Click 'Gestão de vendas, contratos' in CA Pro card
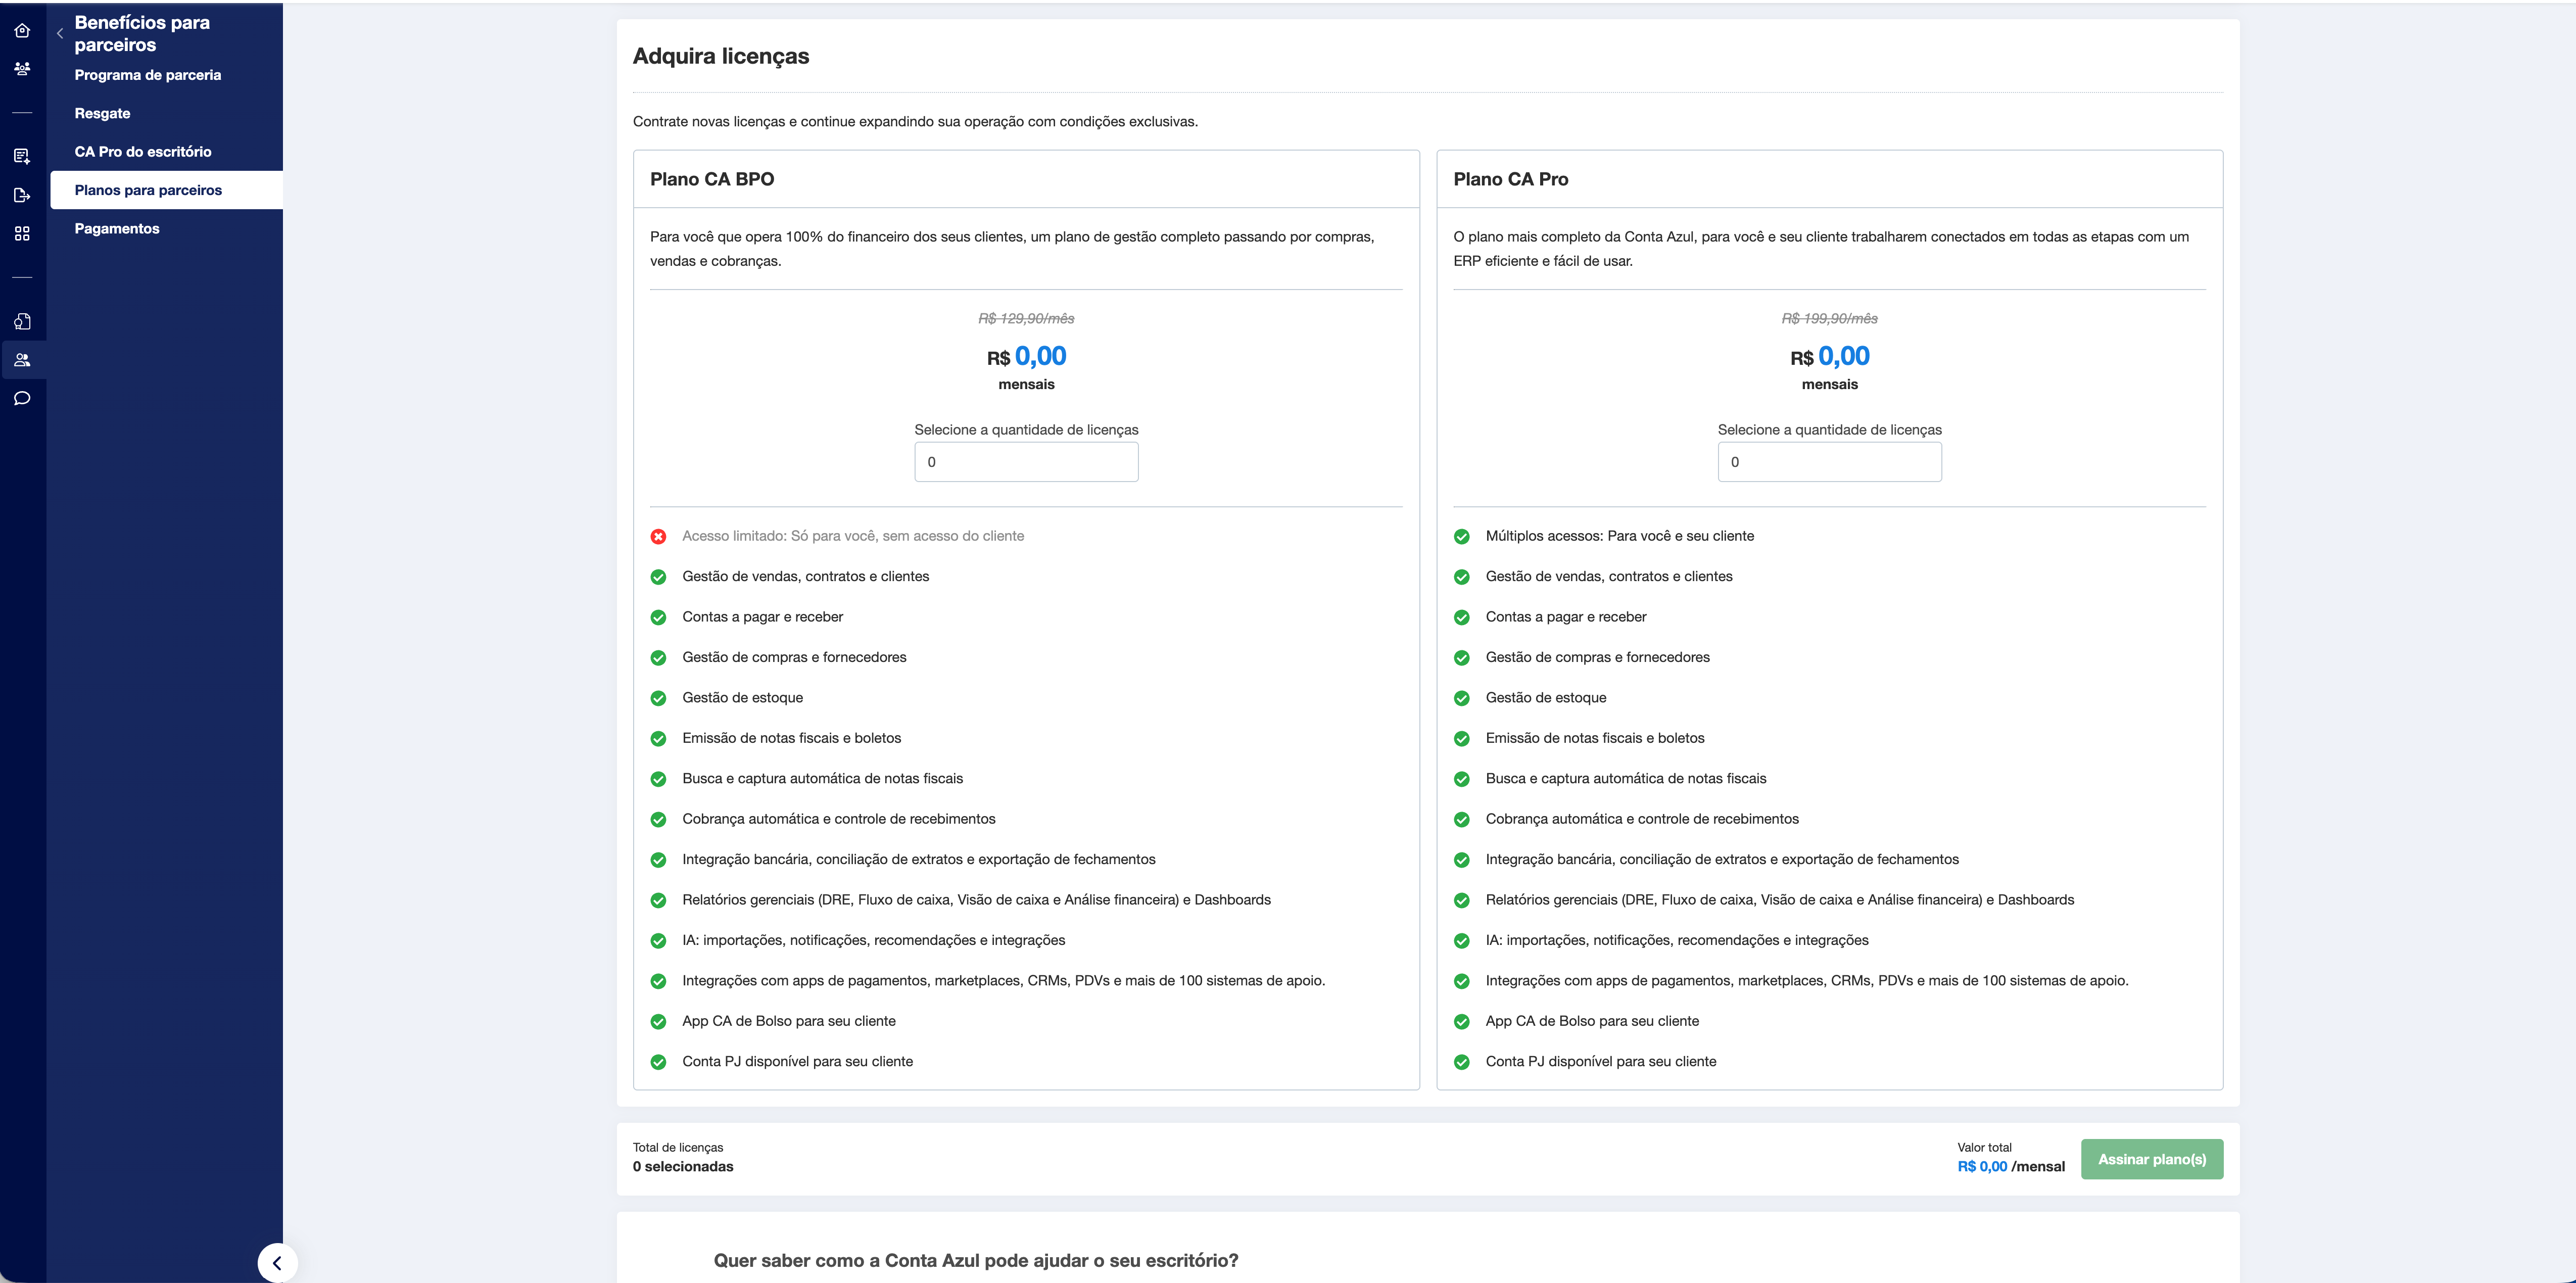Image resolution: width=2576 pixels, height=1283 pixels. tap(1608, 576)
